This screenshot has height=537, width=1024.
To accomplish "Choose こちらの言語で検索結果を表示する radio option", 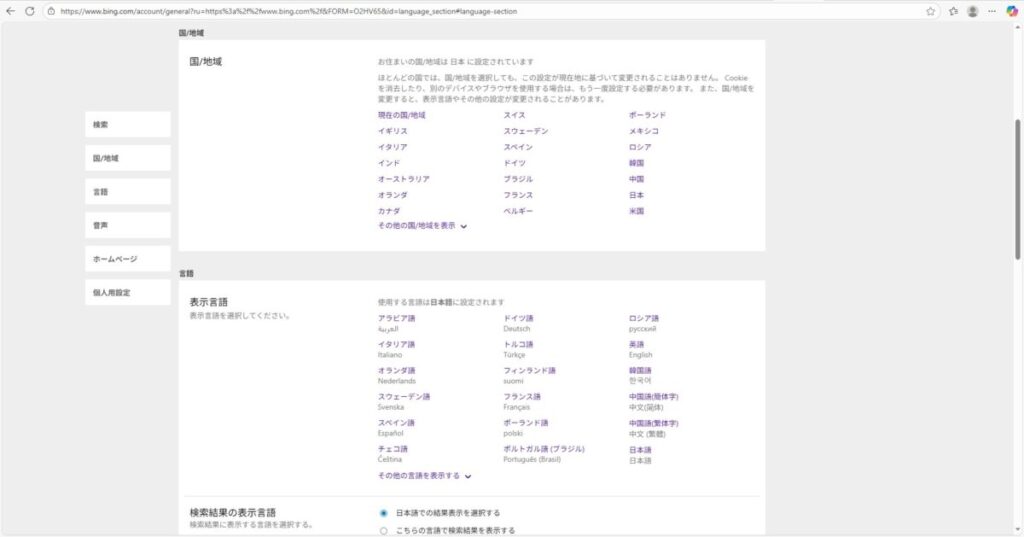I will click(384, 531).
